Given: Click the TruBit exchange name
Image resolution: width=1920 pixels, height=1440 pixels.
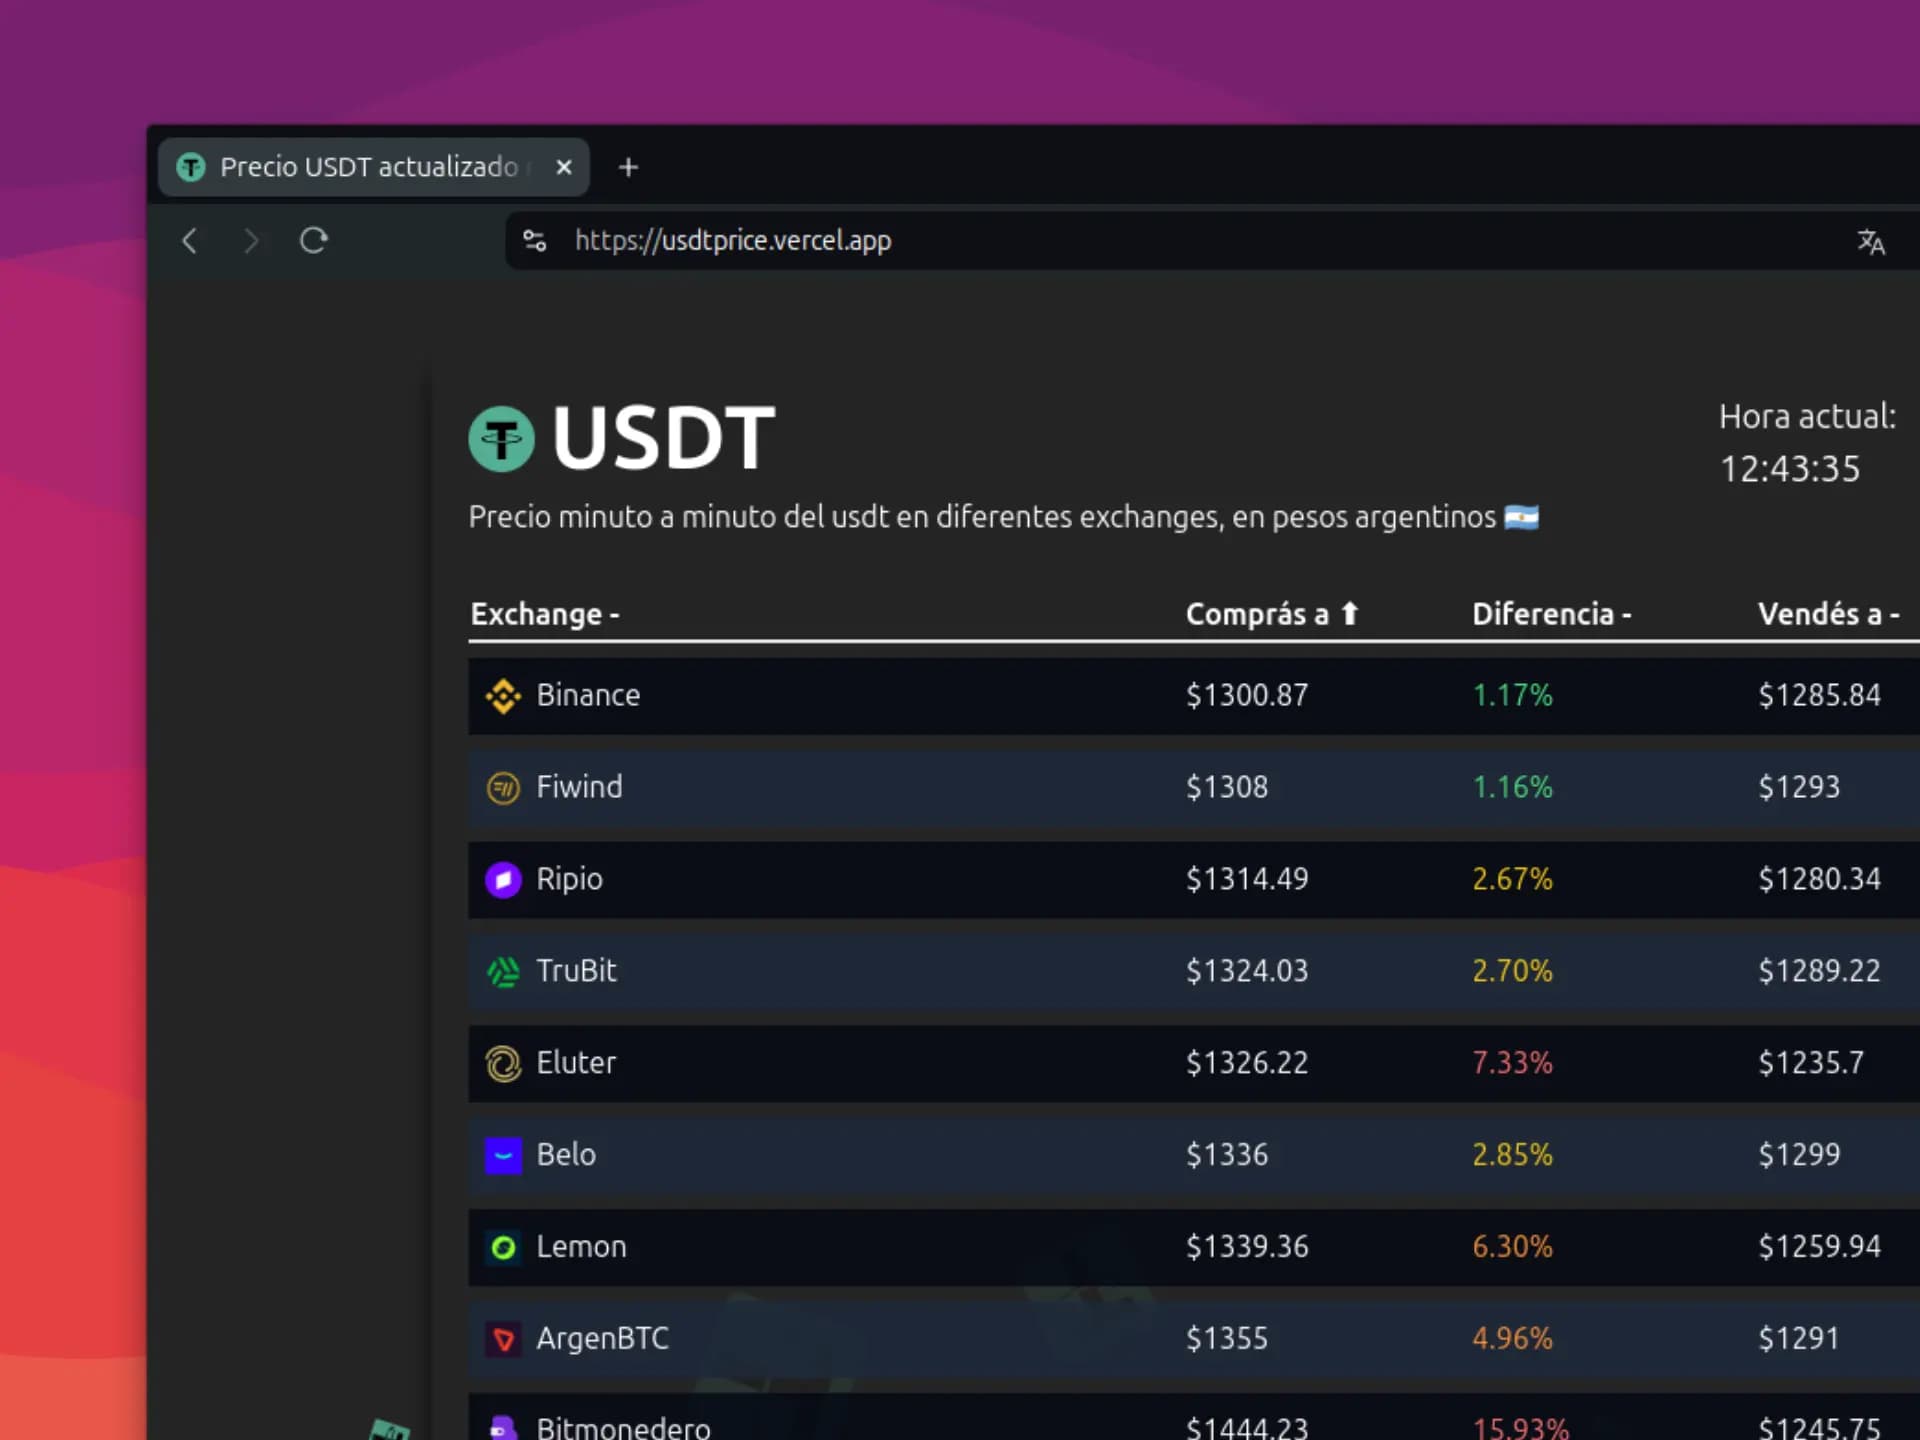Looking at the screenshot, I should point(576,971).
